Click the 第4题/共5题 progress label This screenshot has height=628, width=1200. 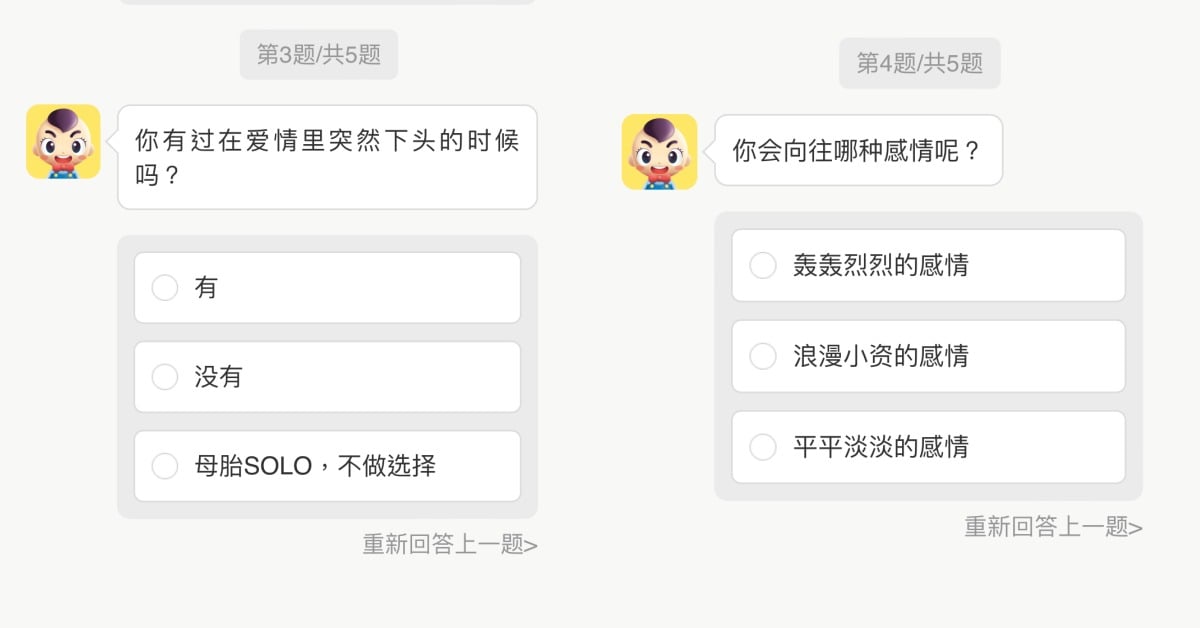coord(919,64)
